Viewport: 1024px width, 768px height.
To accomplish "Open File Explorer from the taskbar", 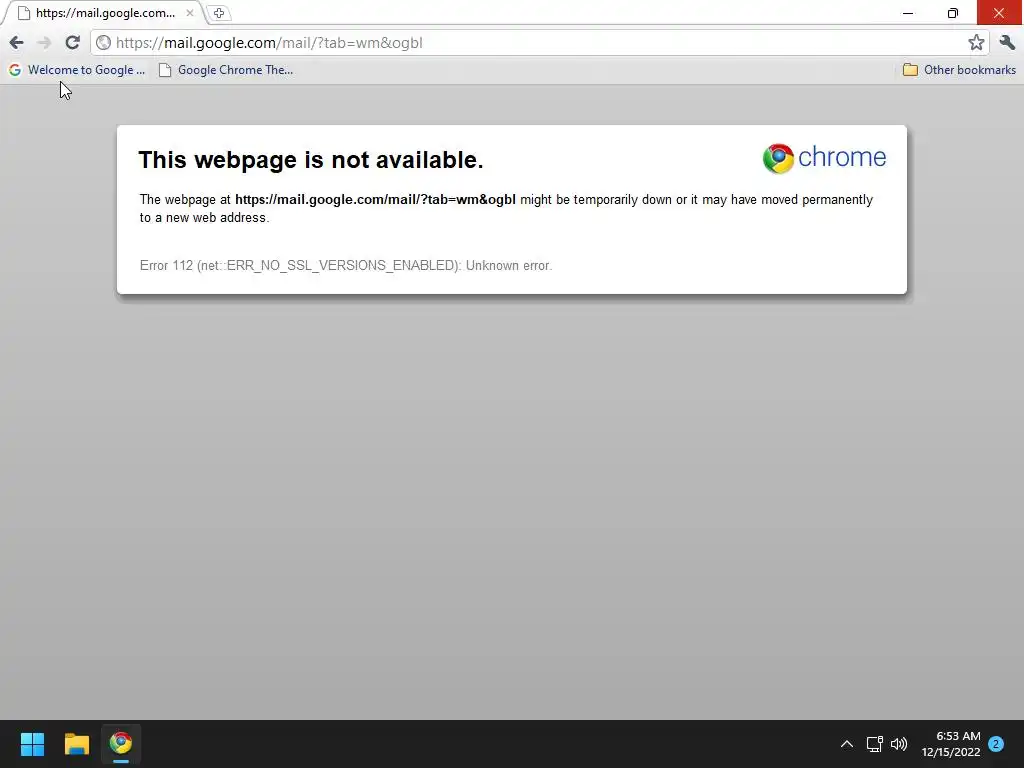I will (x=76, y=744).
